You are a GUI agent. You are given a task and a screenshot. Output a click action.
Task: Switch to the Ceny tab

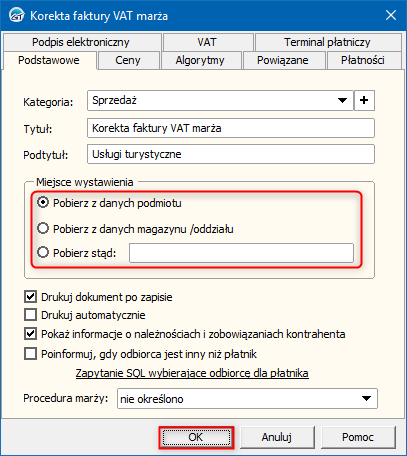[128, 60]
